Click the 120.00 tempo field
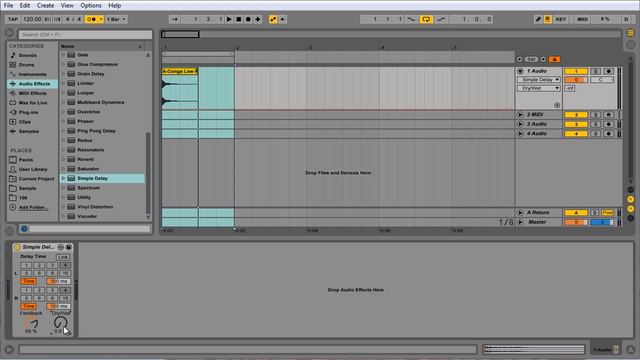This screenshot has height=360, width=640. (x=32, y=19)
